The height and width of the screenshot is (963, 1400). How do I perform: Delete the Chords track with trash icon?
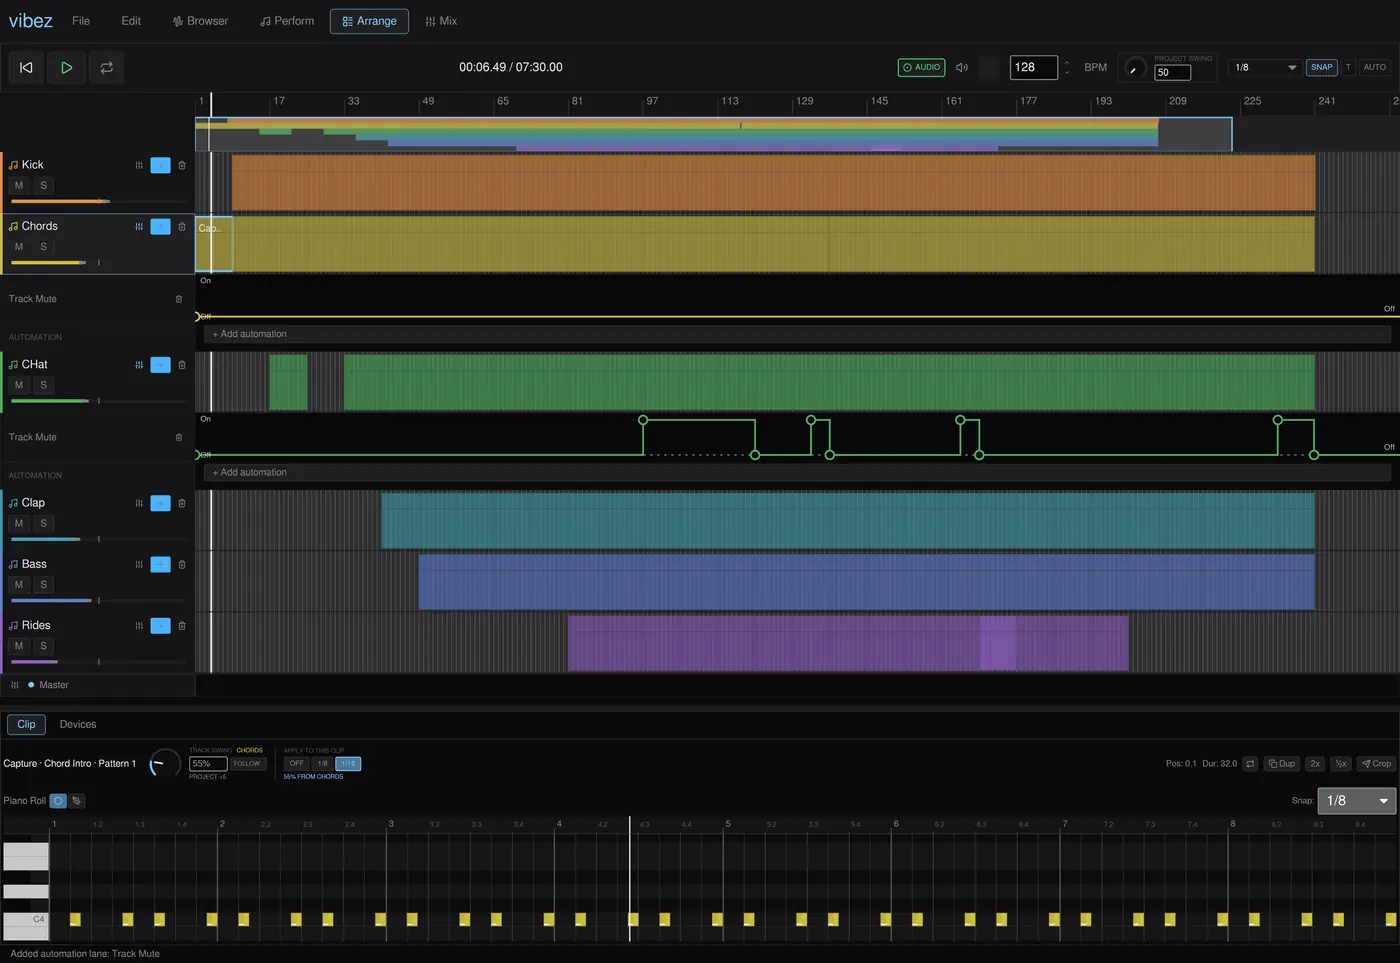182,227
